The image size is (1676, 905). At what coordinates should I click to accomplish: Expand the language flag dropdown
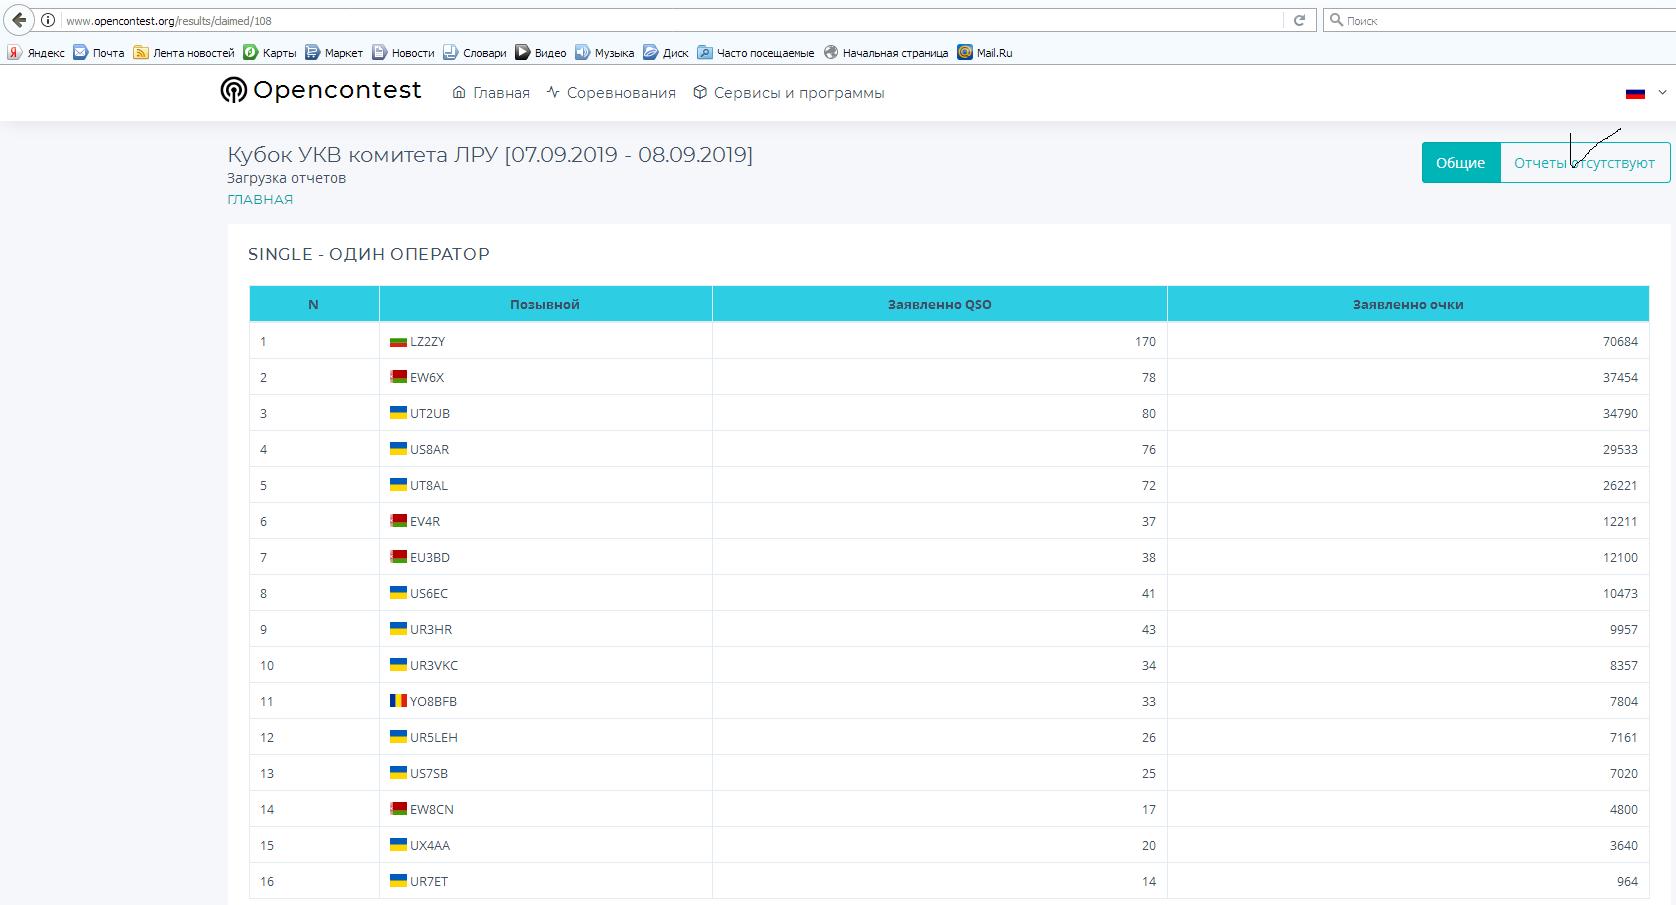(1645, 93)
